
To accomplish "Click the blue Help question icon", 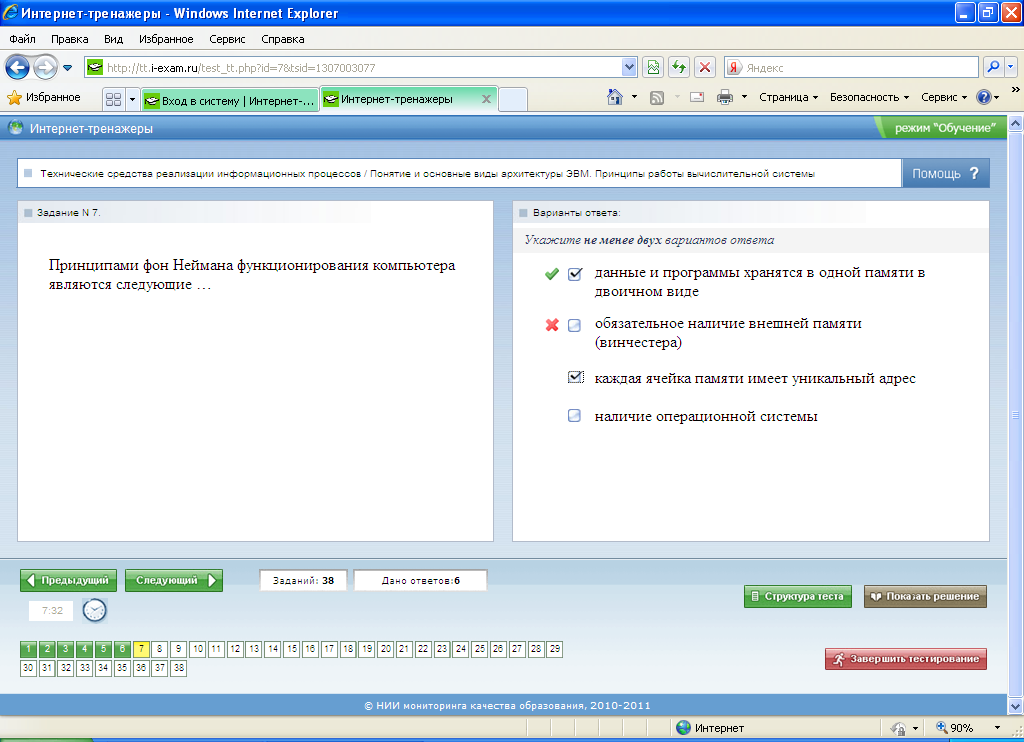I will click(984, 97).
